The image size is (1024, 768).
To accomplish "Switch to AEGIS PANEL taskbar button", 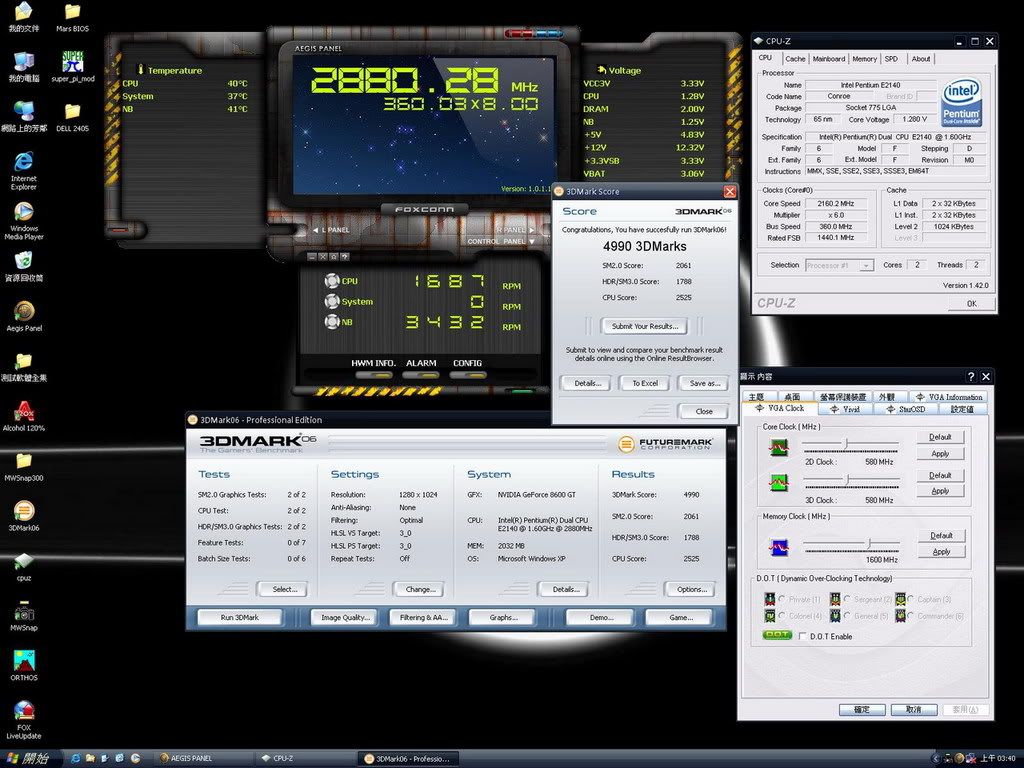I will (202, 758).
